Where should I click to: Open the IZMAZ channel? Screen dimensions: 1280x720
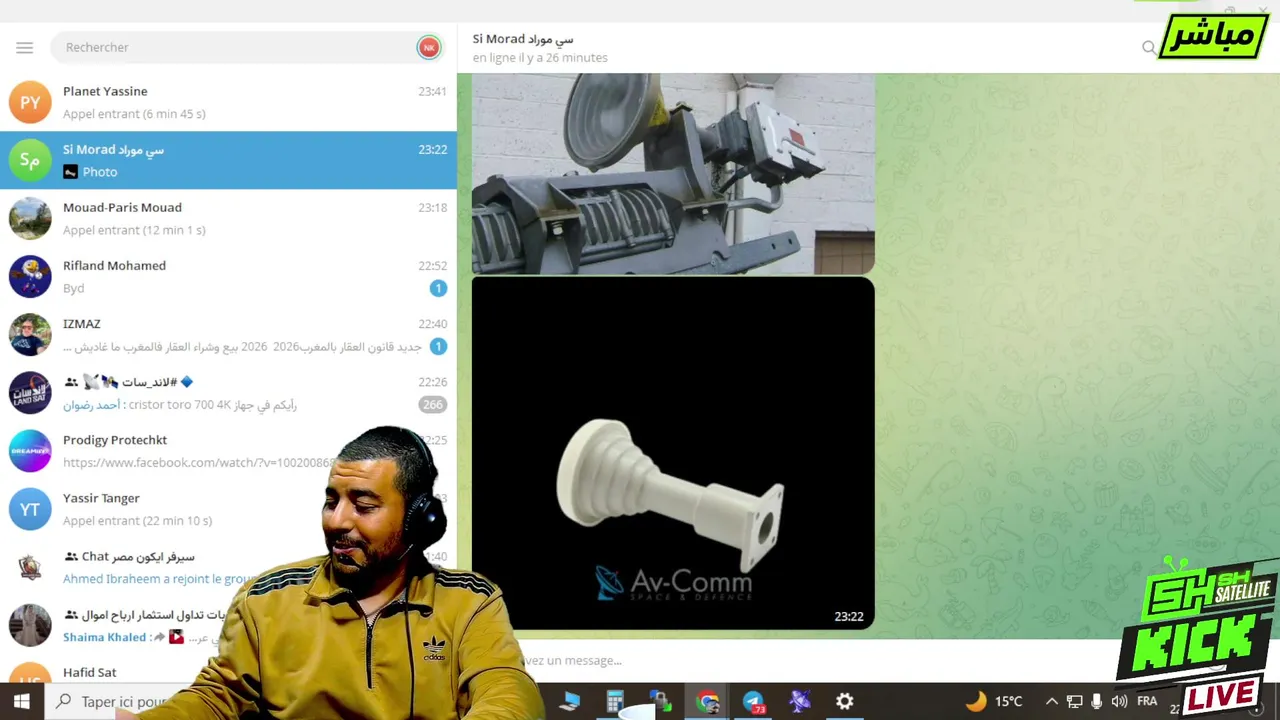228,334
